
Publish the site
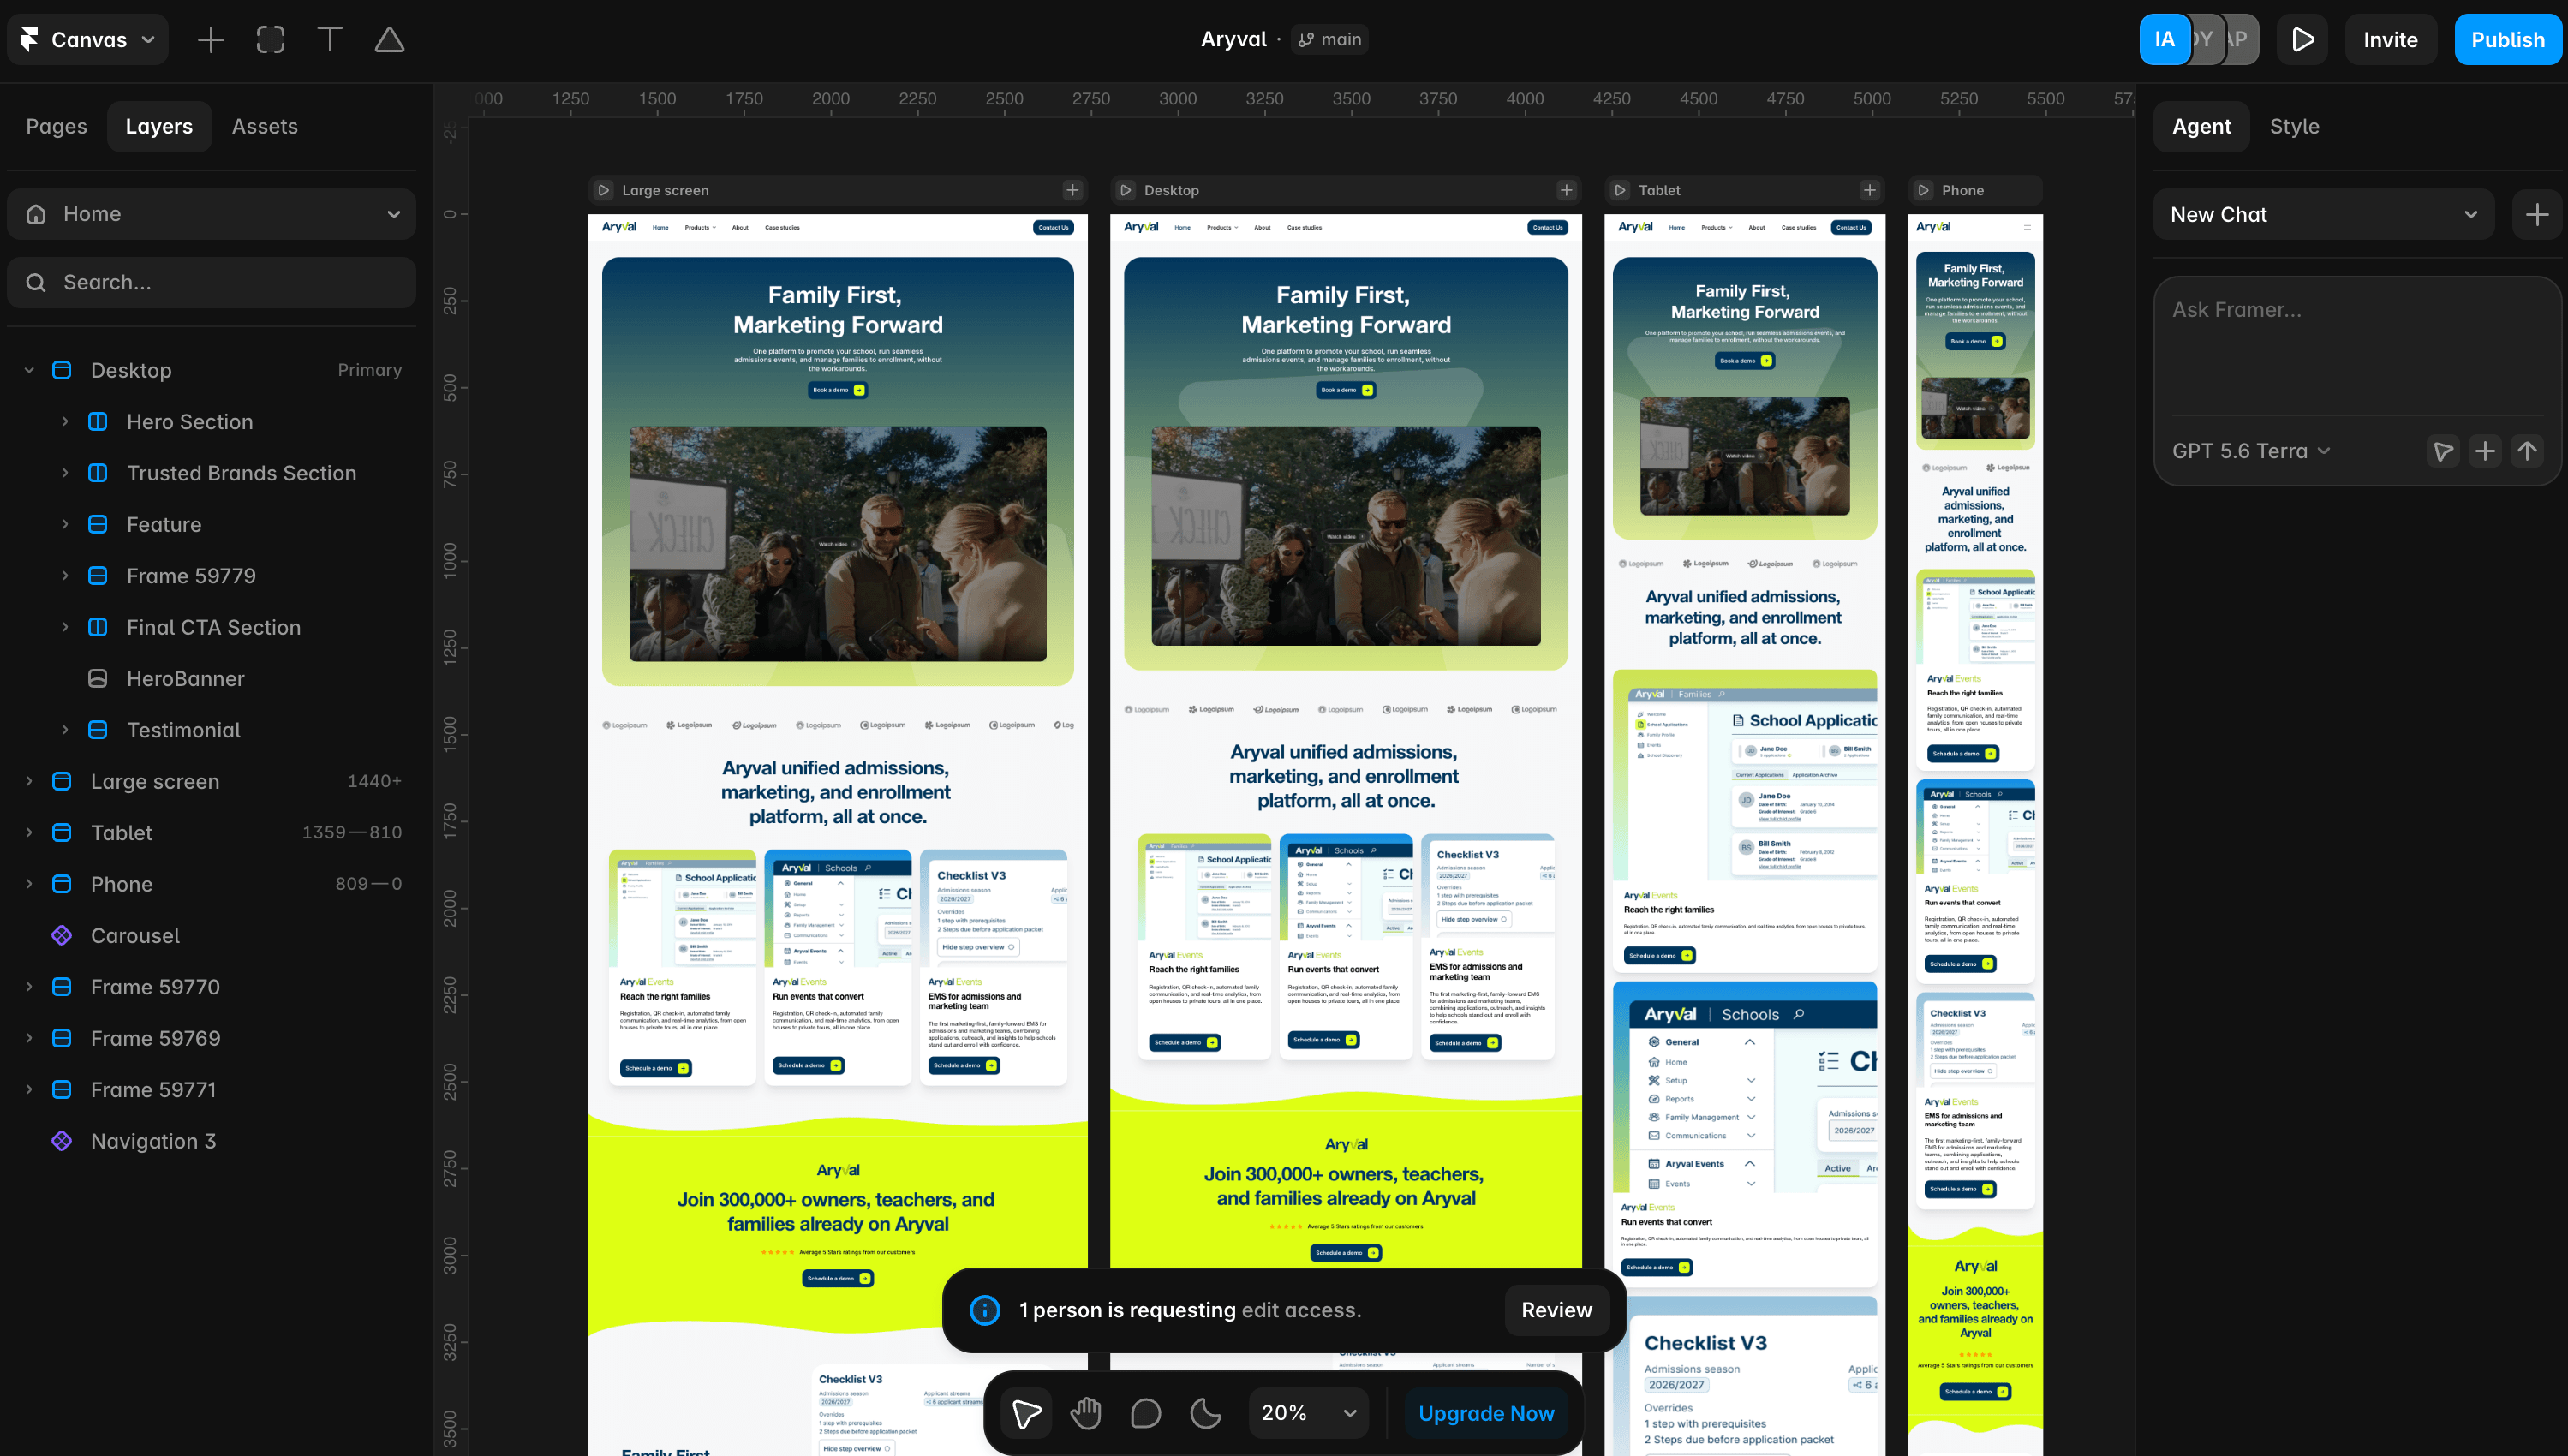click(x=2508, y=40)
